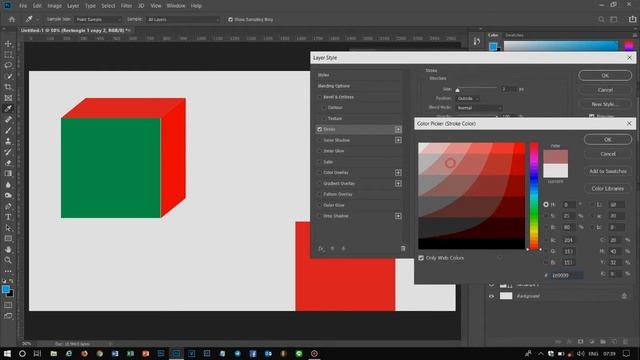Select the Clone Stamp tool
The height and width of the screenshot is (360, 640).
click(x=8, y=141)
